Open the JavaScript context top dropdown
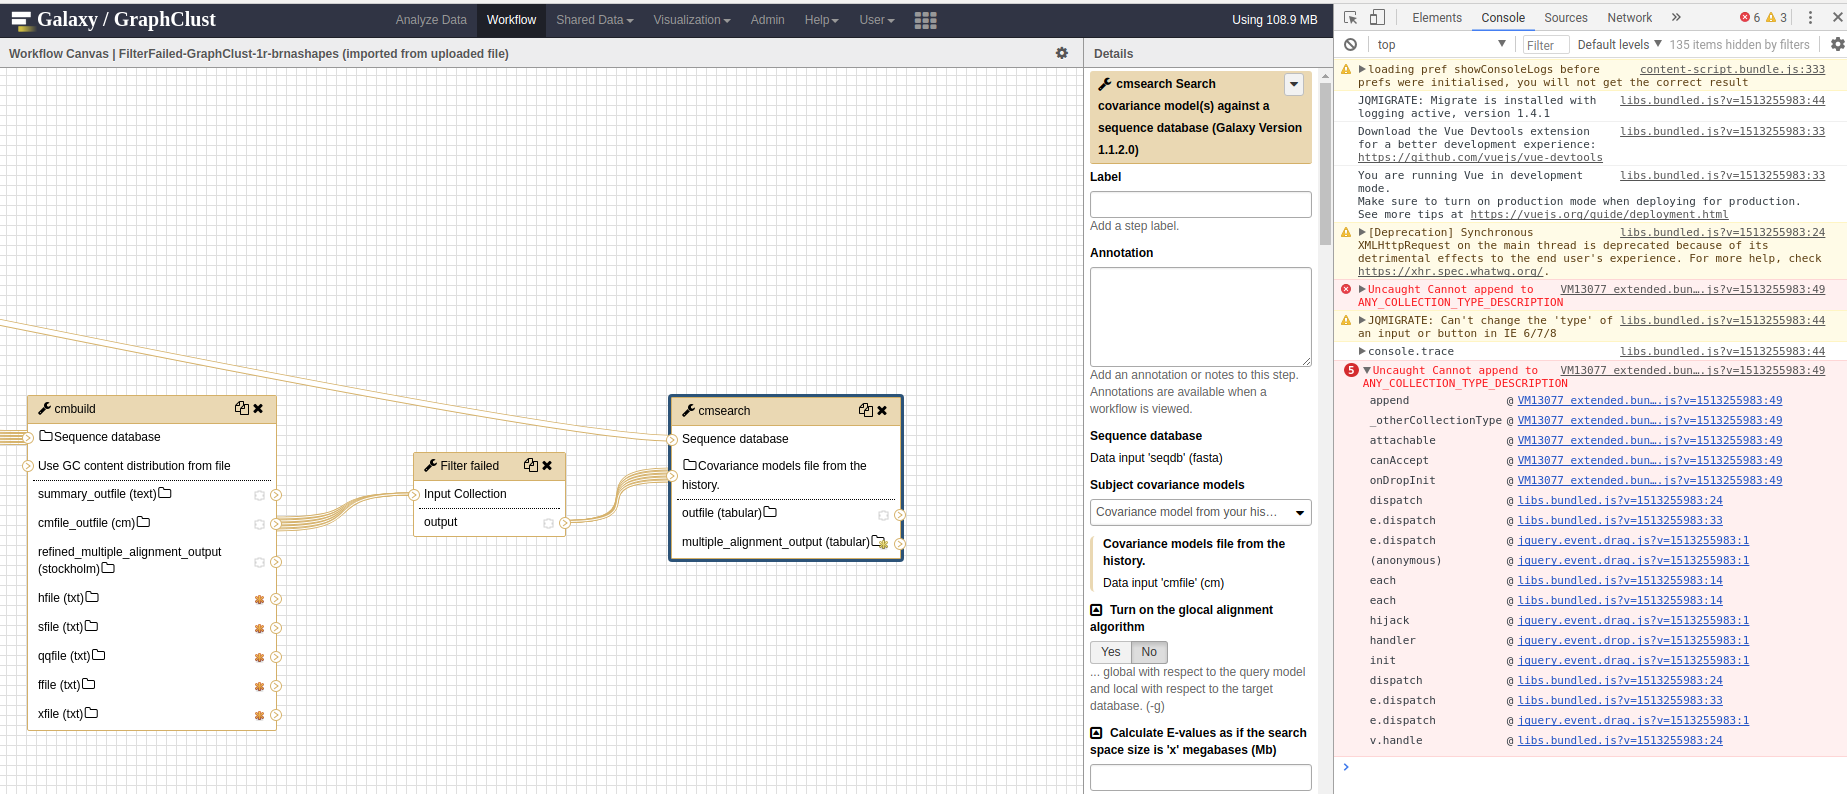This screenshot has height=794, width=1847. tap(1440, 44)
